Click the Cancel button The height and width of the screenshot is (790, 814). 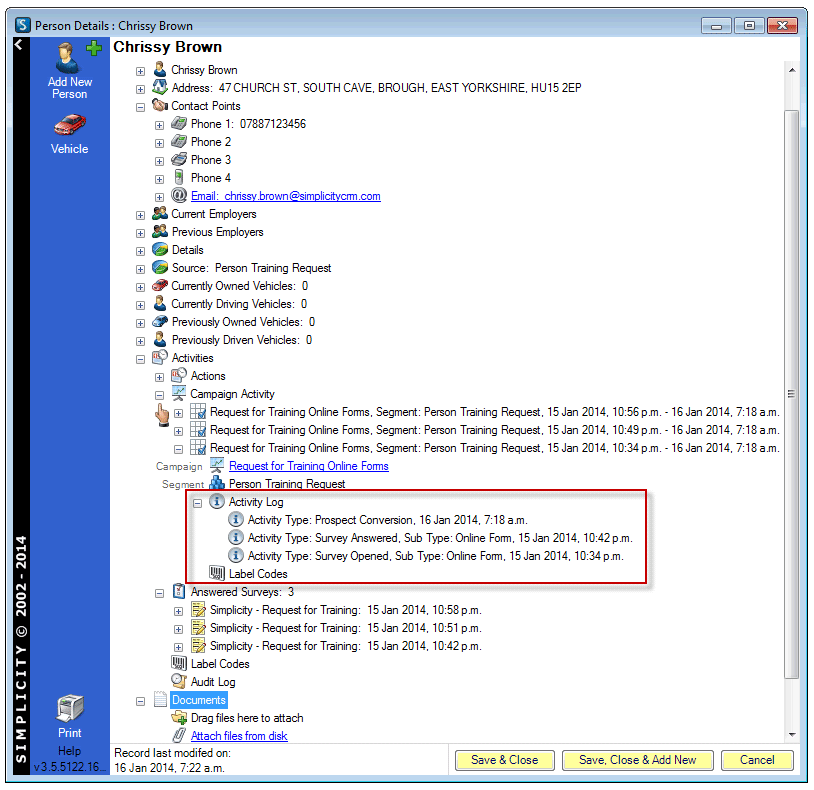coord(757,760)
